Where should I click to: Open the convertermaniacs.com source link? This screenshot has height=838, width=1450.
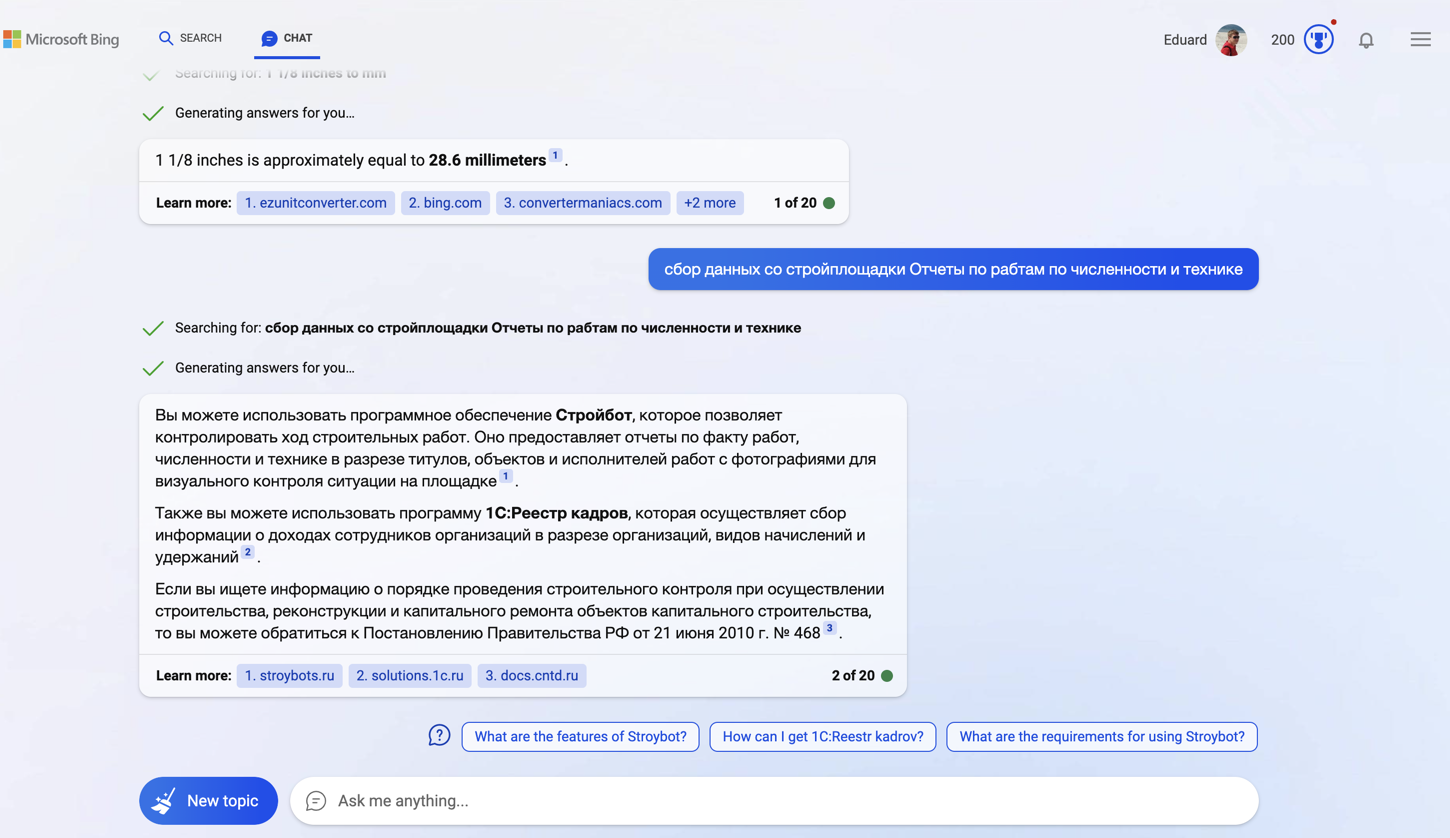pyautogui.click(x=583, y=203)
